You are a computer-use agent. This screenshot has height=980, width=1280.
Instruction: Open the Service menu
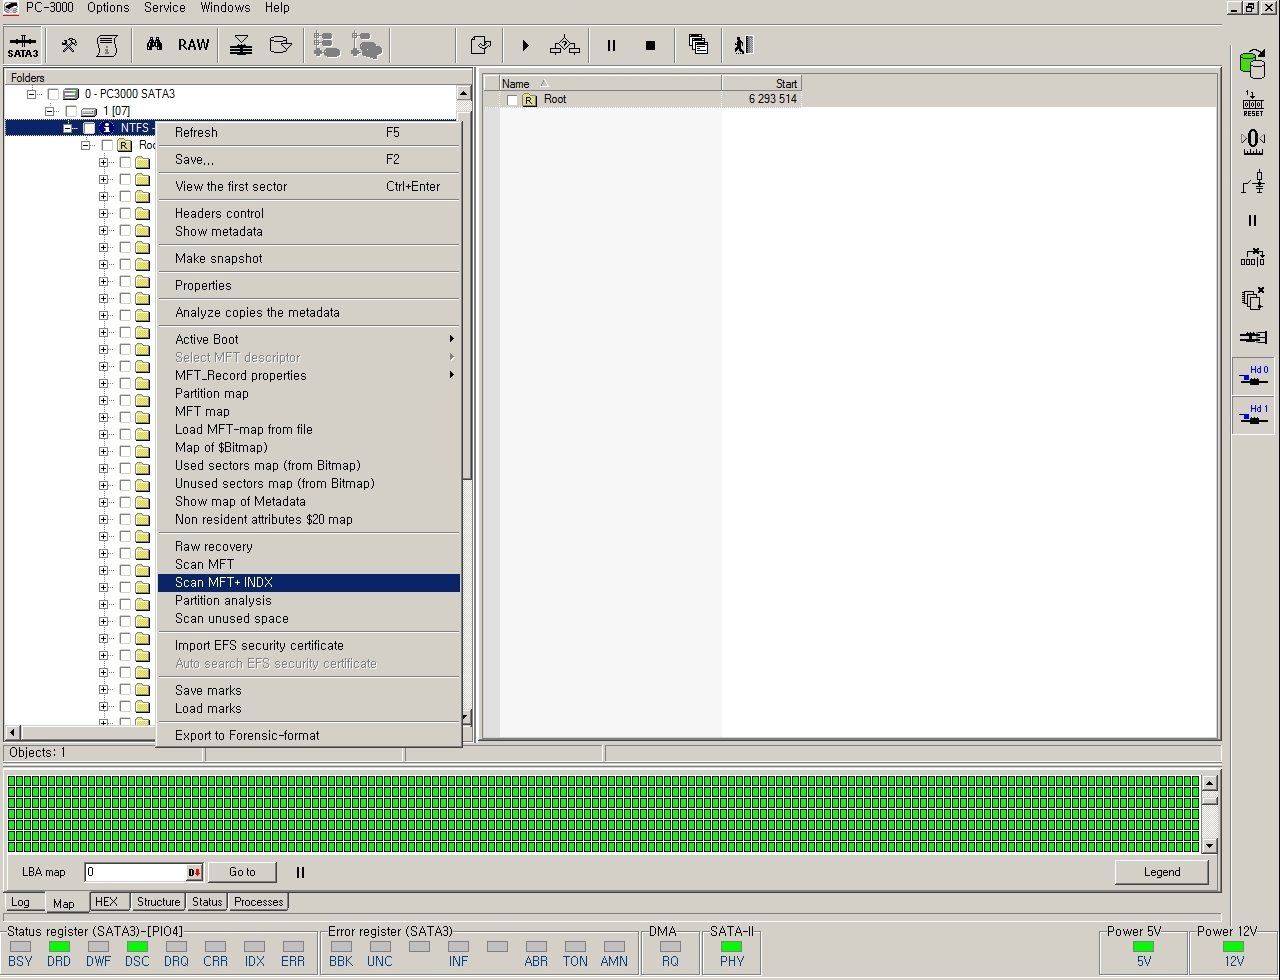(165, 8)
